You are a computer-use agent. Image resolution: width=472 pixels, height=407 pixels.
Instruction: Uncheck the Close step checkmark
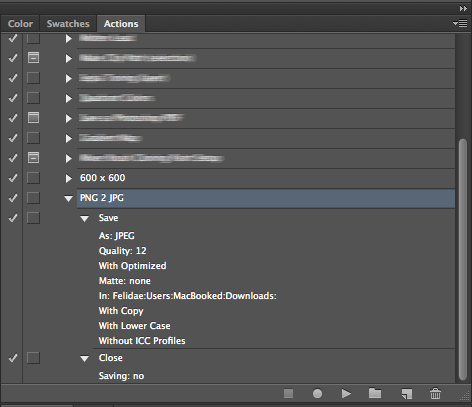(x=13, y=358)
